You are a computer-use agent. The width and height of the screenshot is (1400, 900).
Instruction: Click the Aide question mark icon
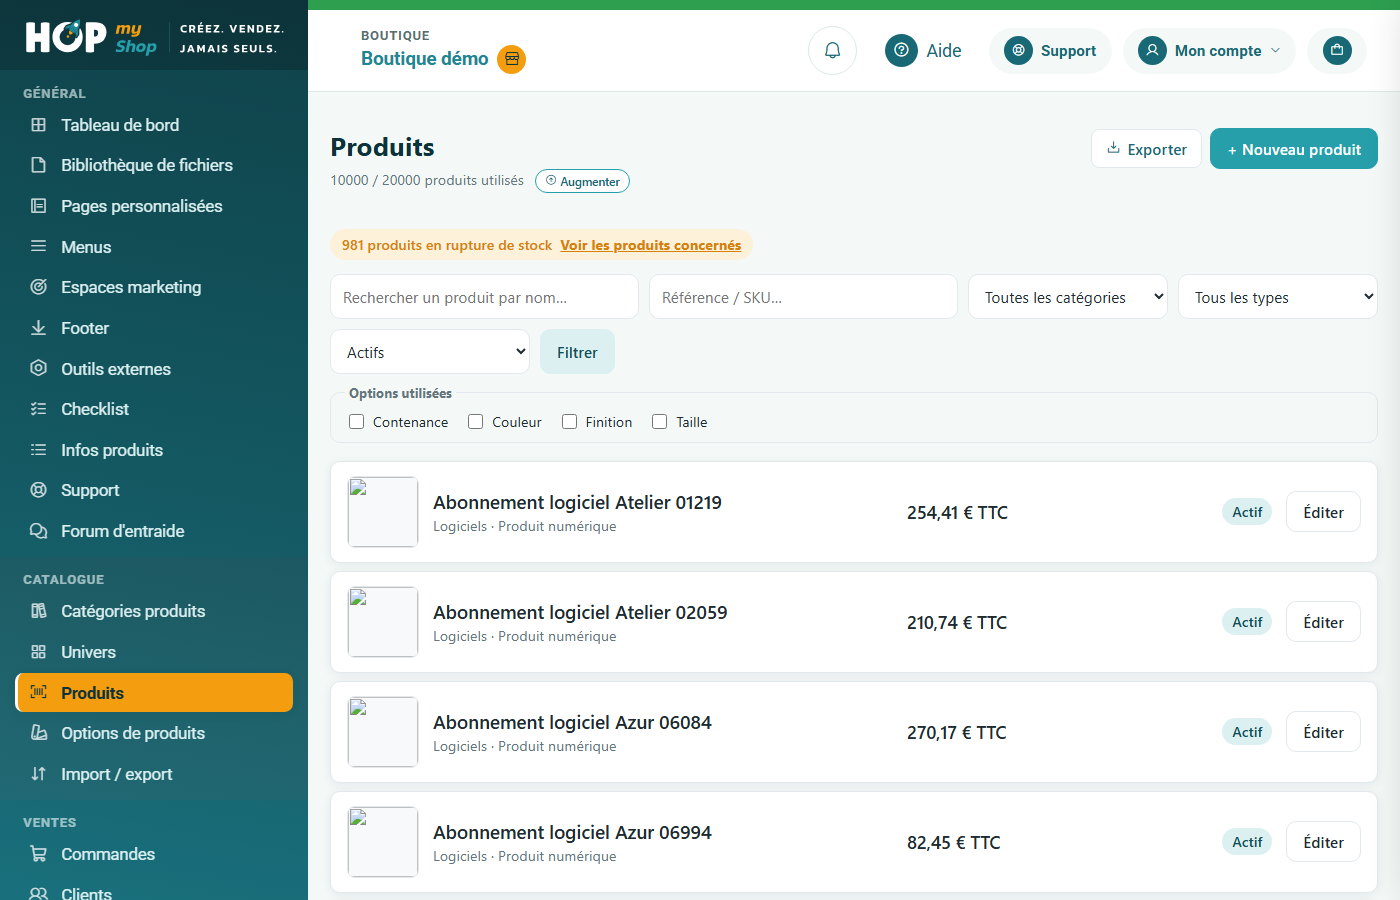(901, 50)
